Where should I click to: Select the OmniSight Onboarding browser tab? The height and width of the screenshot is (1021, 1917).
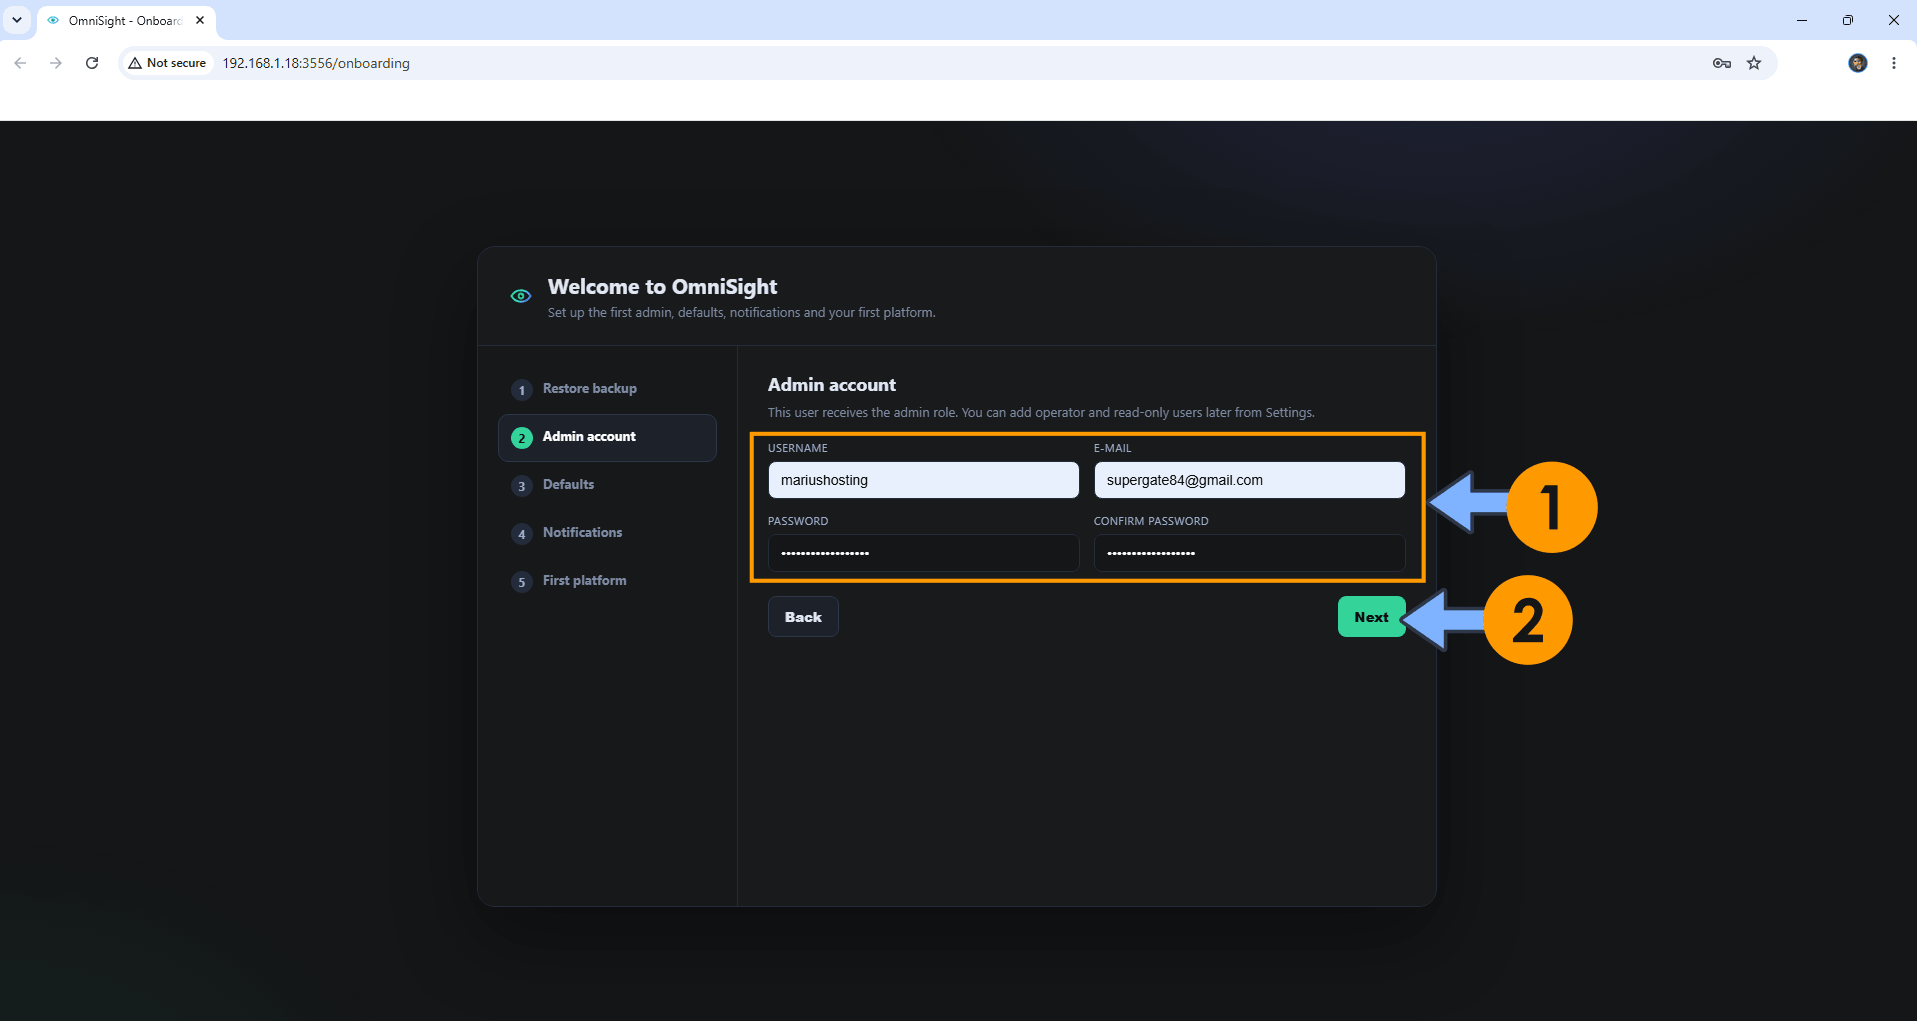[126, 20]
